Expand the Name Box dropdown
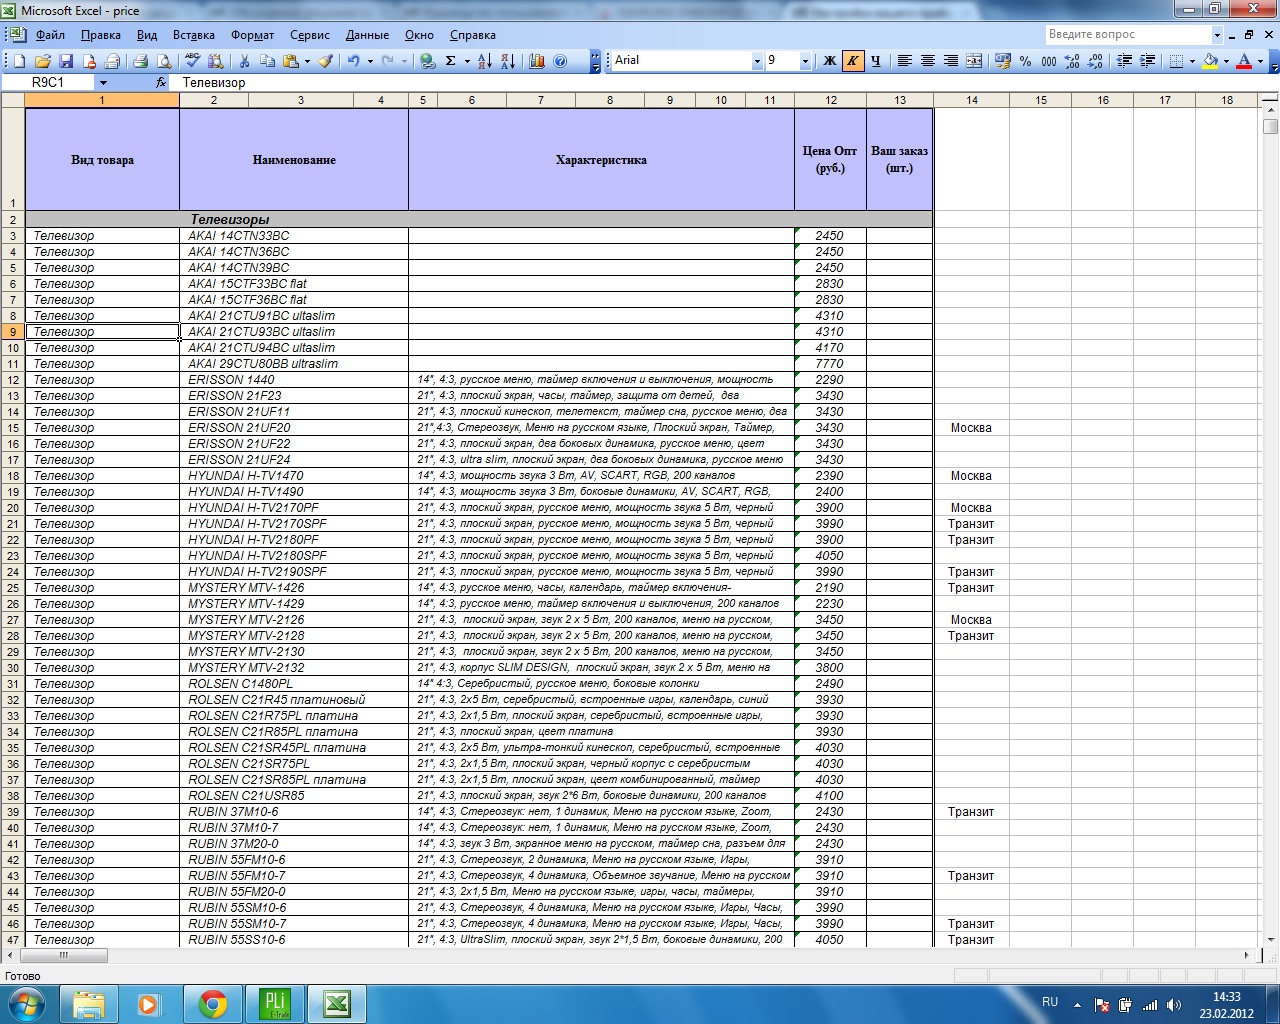 [102, 83]
